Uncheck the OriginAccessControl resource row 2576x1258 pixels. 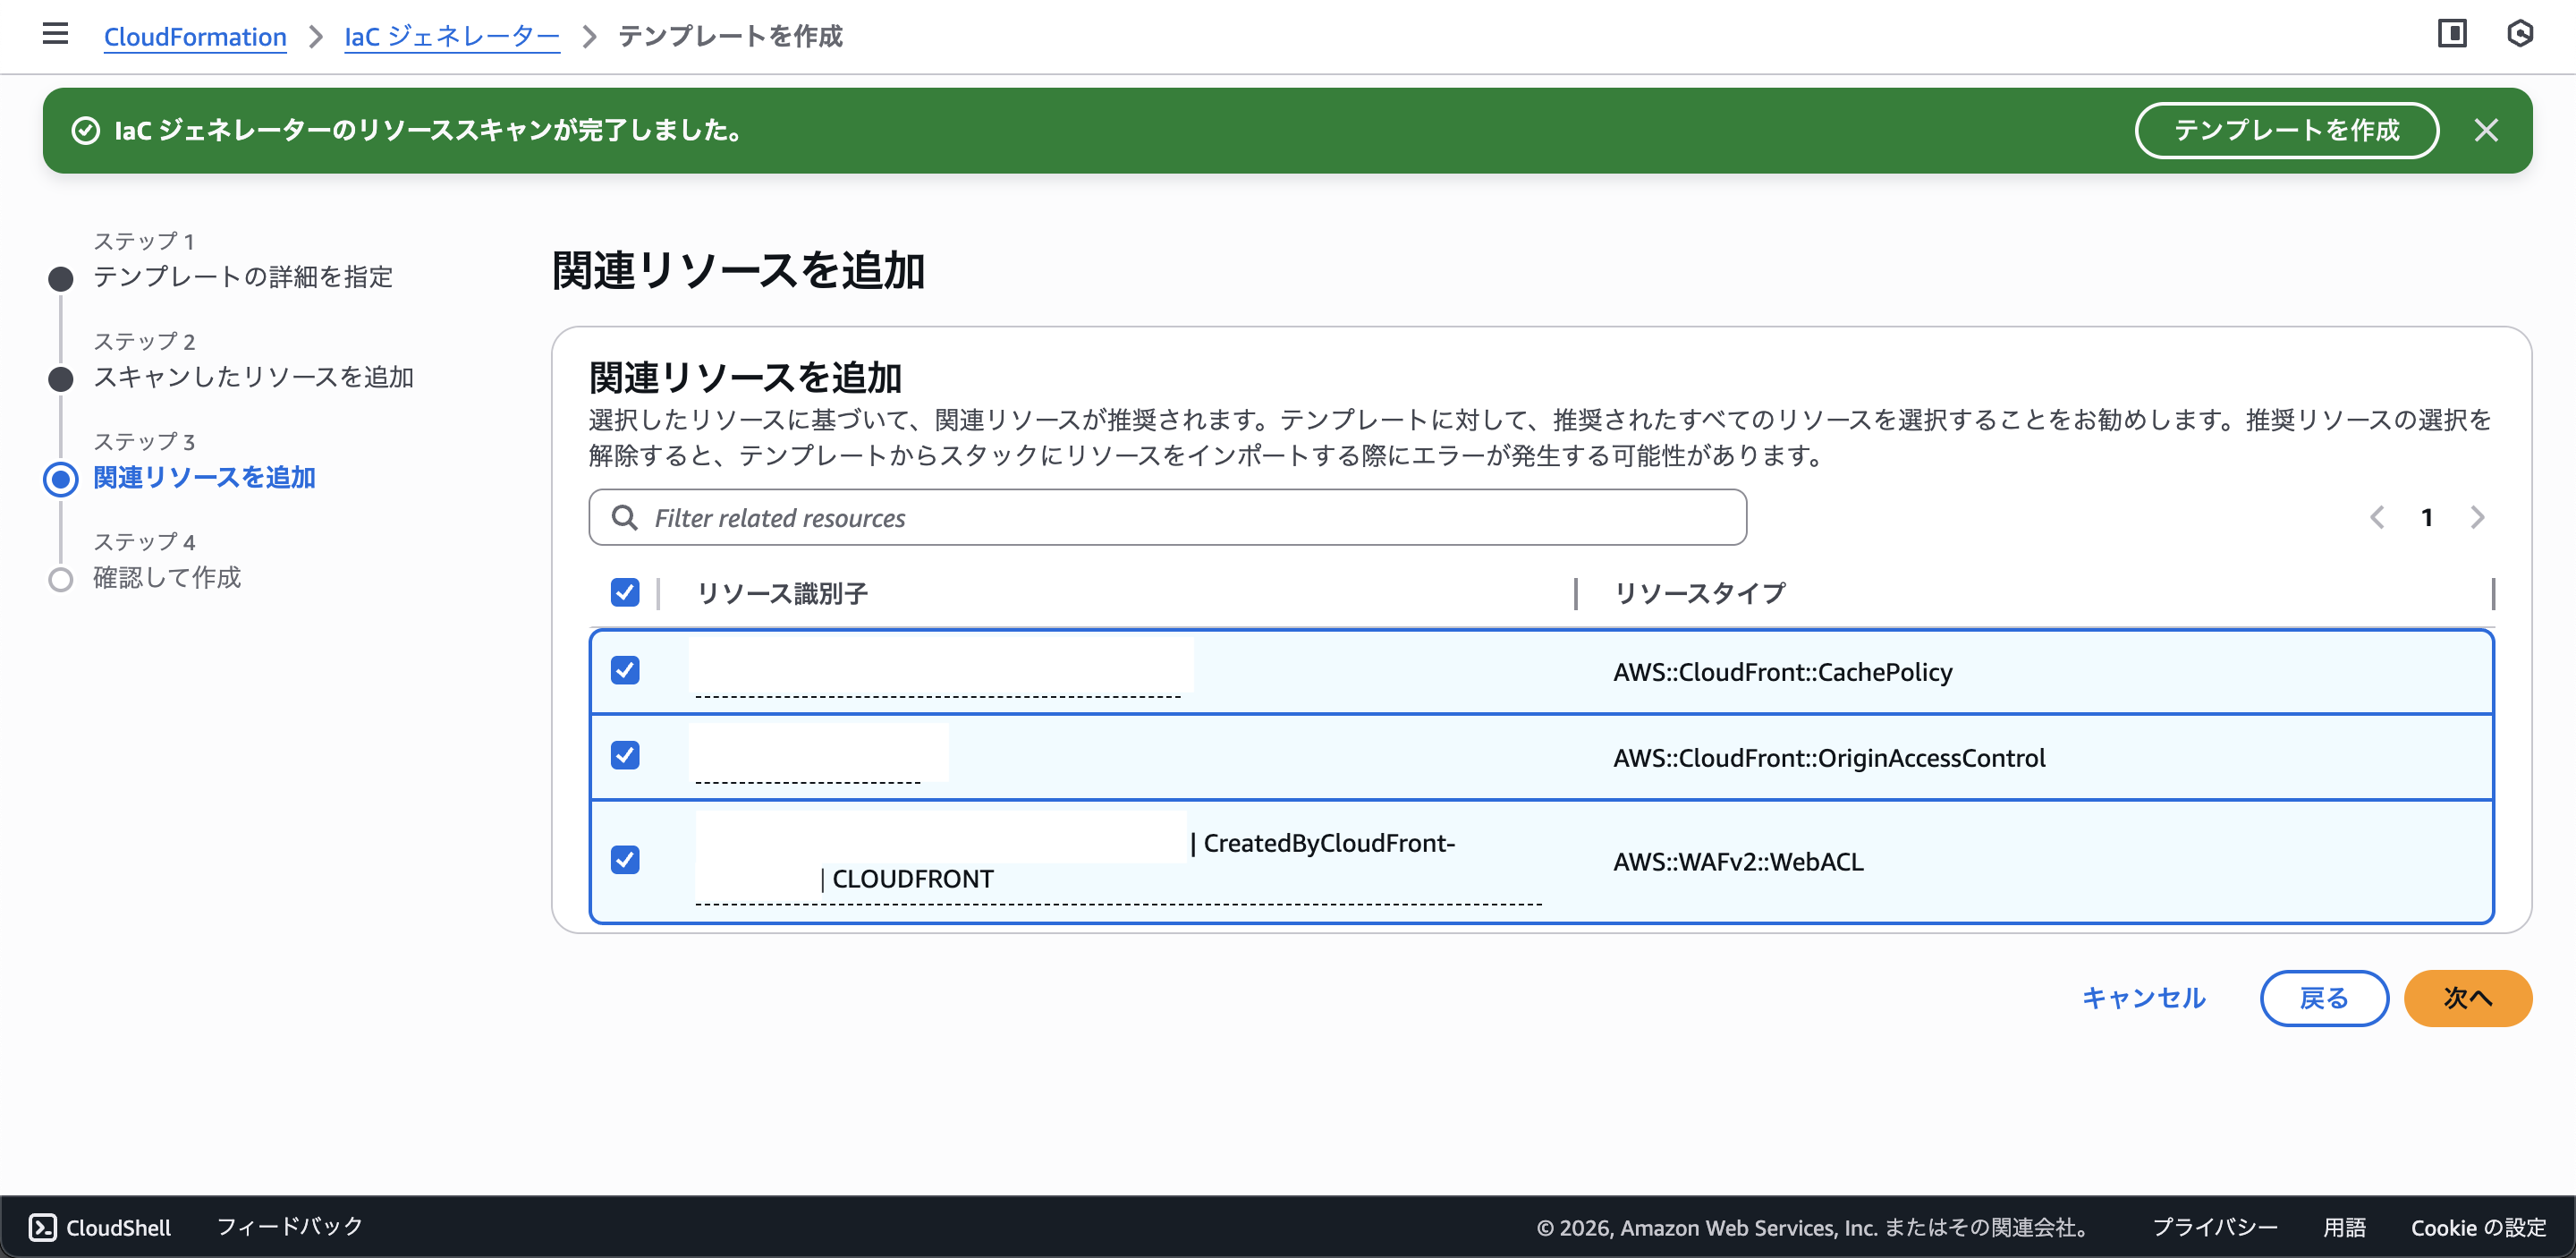click(x=625, y=756)
